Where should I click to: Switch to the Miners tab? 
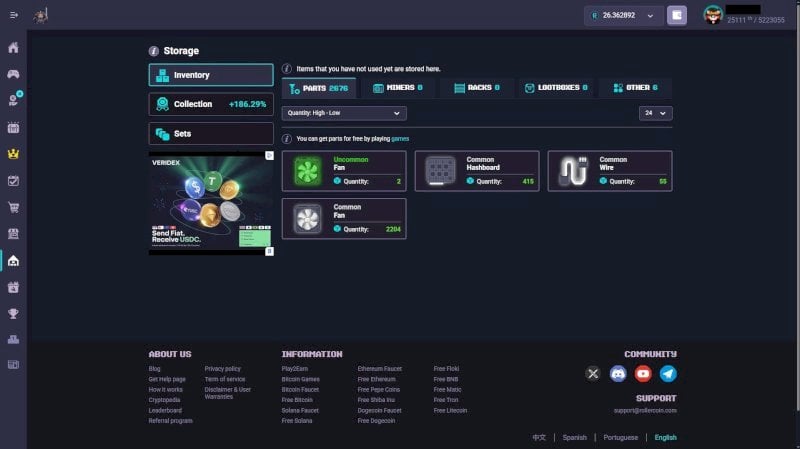tap(397, 88)
